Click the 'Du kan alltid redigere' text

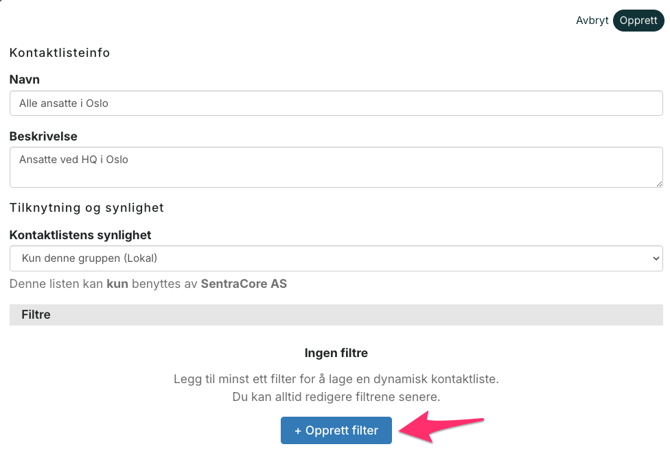336,397
